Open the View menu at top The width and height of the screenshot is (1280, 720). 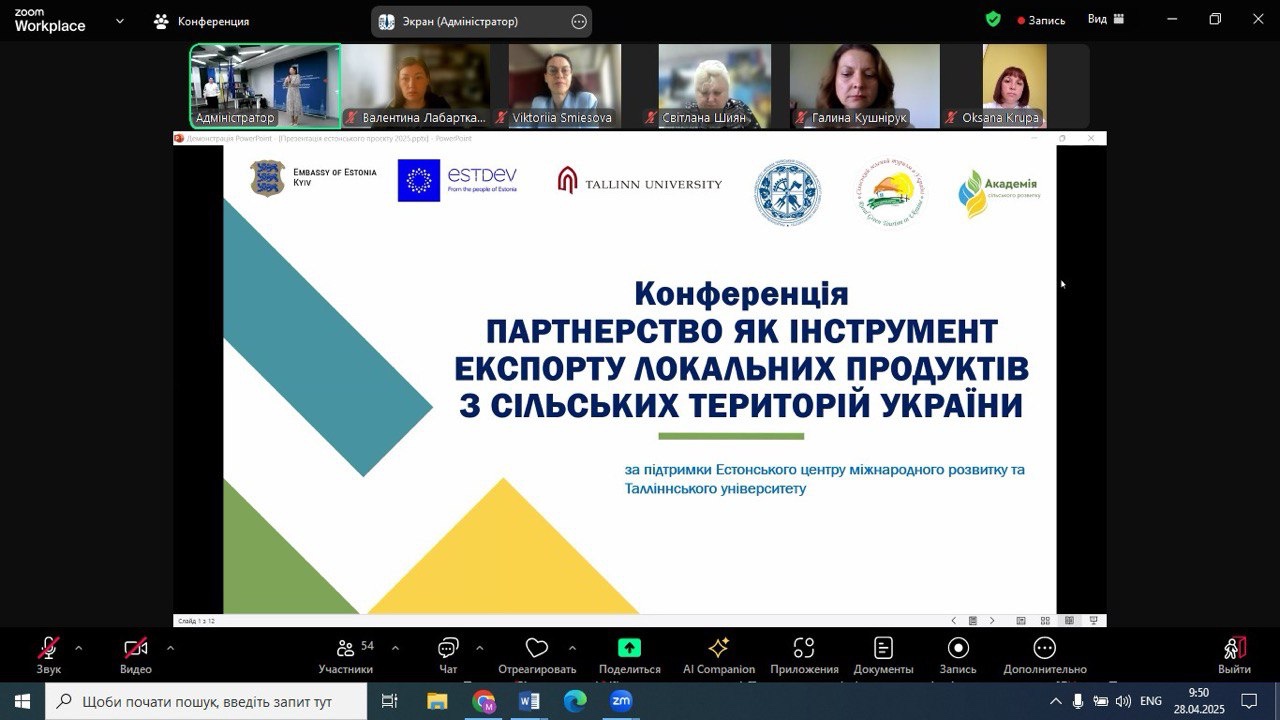(1105, 20)
